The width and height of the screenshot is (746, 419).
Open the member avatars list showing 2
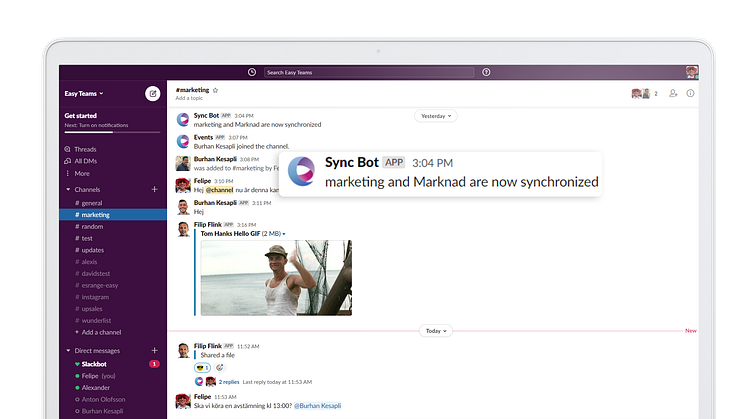click(x=645, y=94)
